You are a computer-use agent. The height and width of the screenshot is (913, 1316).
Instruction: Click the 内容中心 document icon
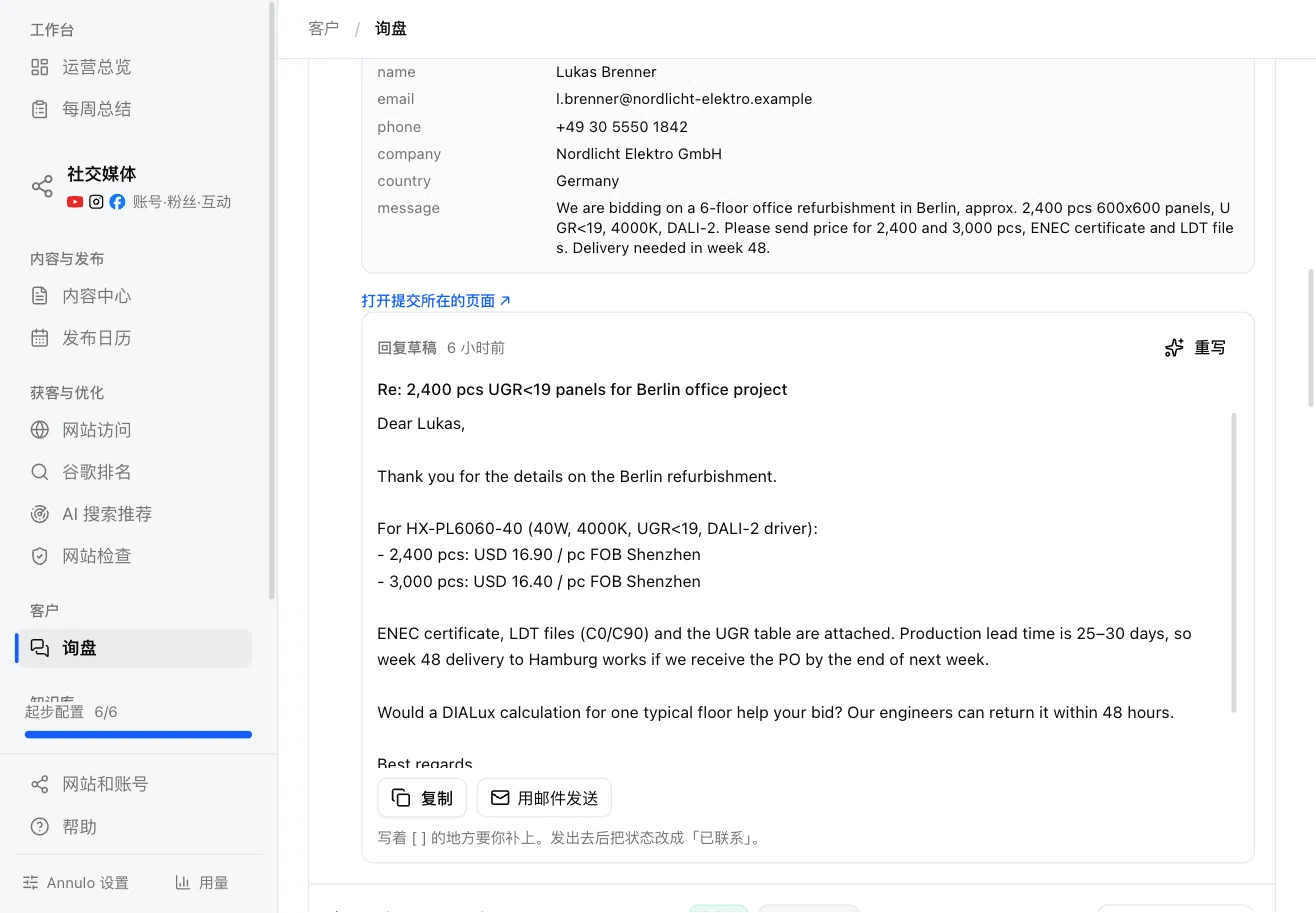coord(40,296)
